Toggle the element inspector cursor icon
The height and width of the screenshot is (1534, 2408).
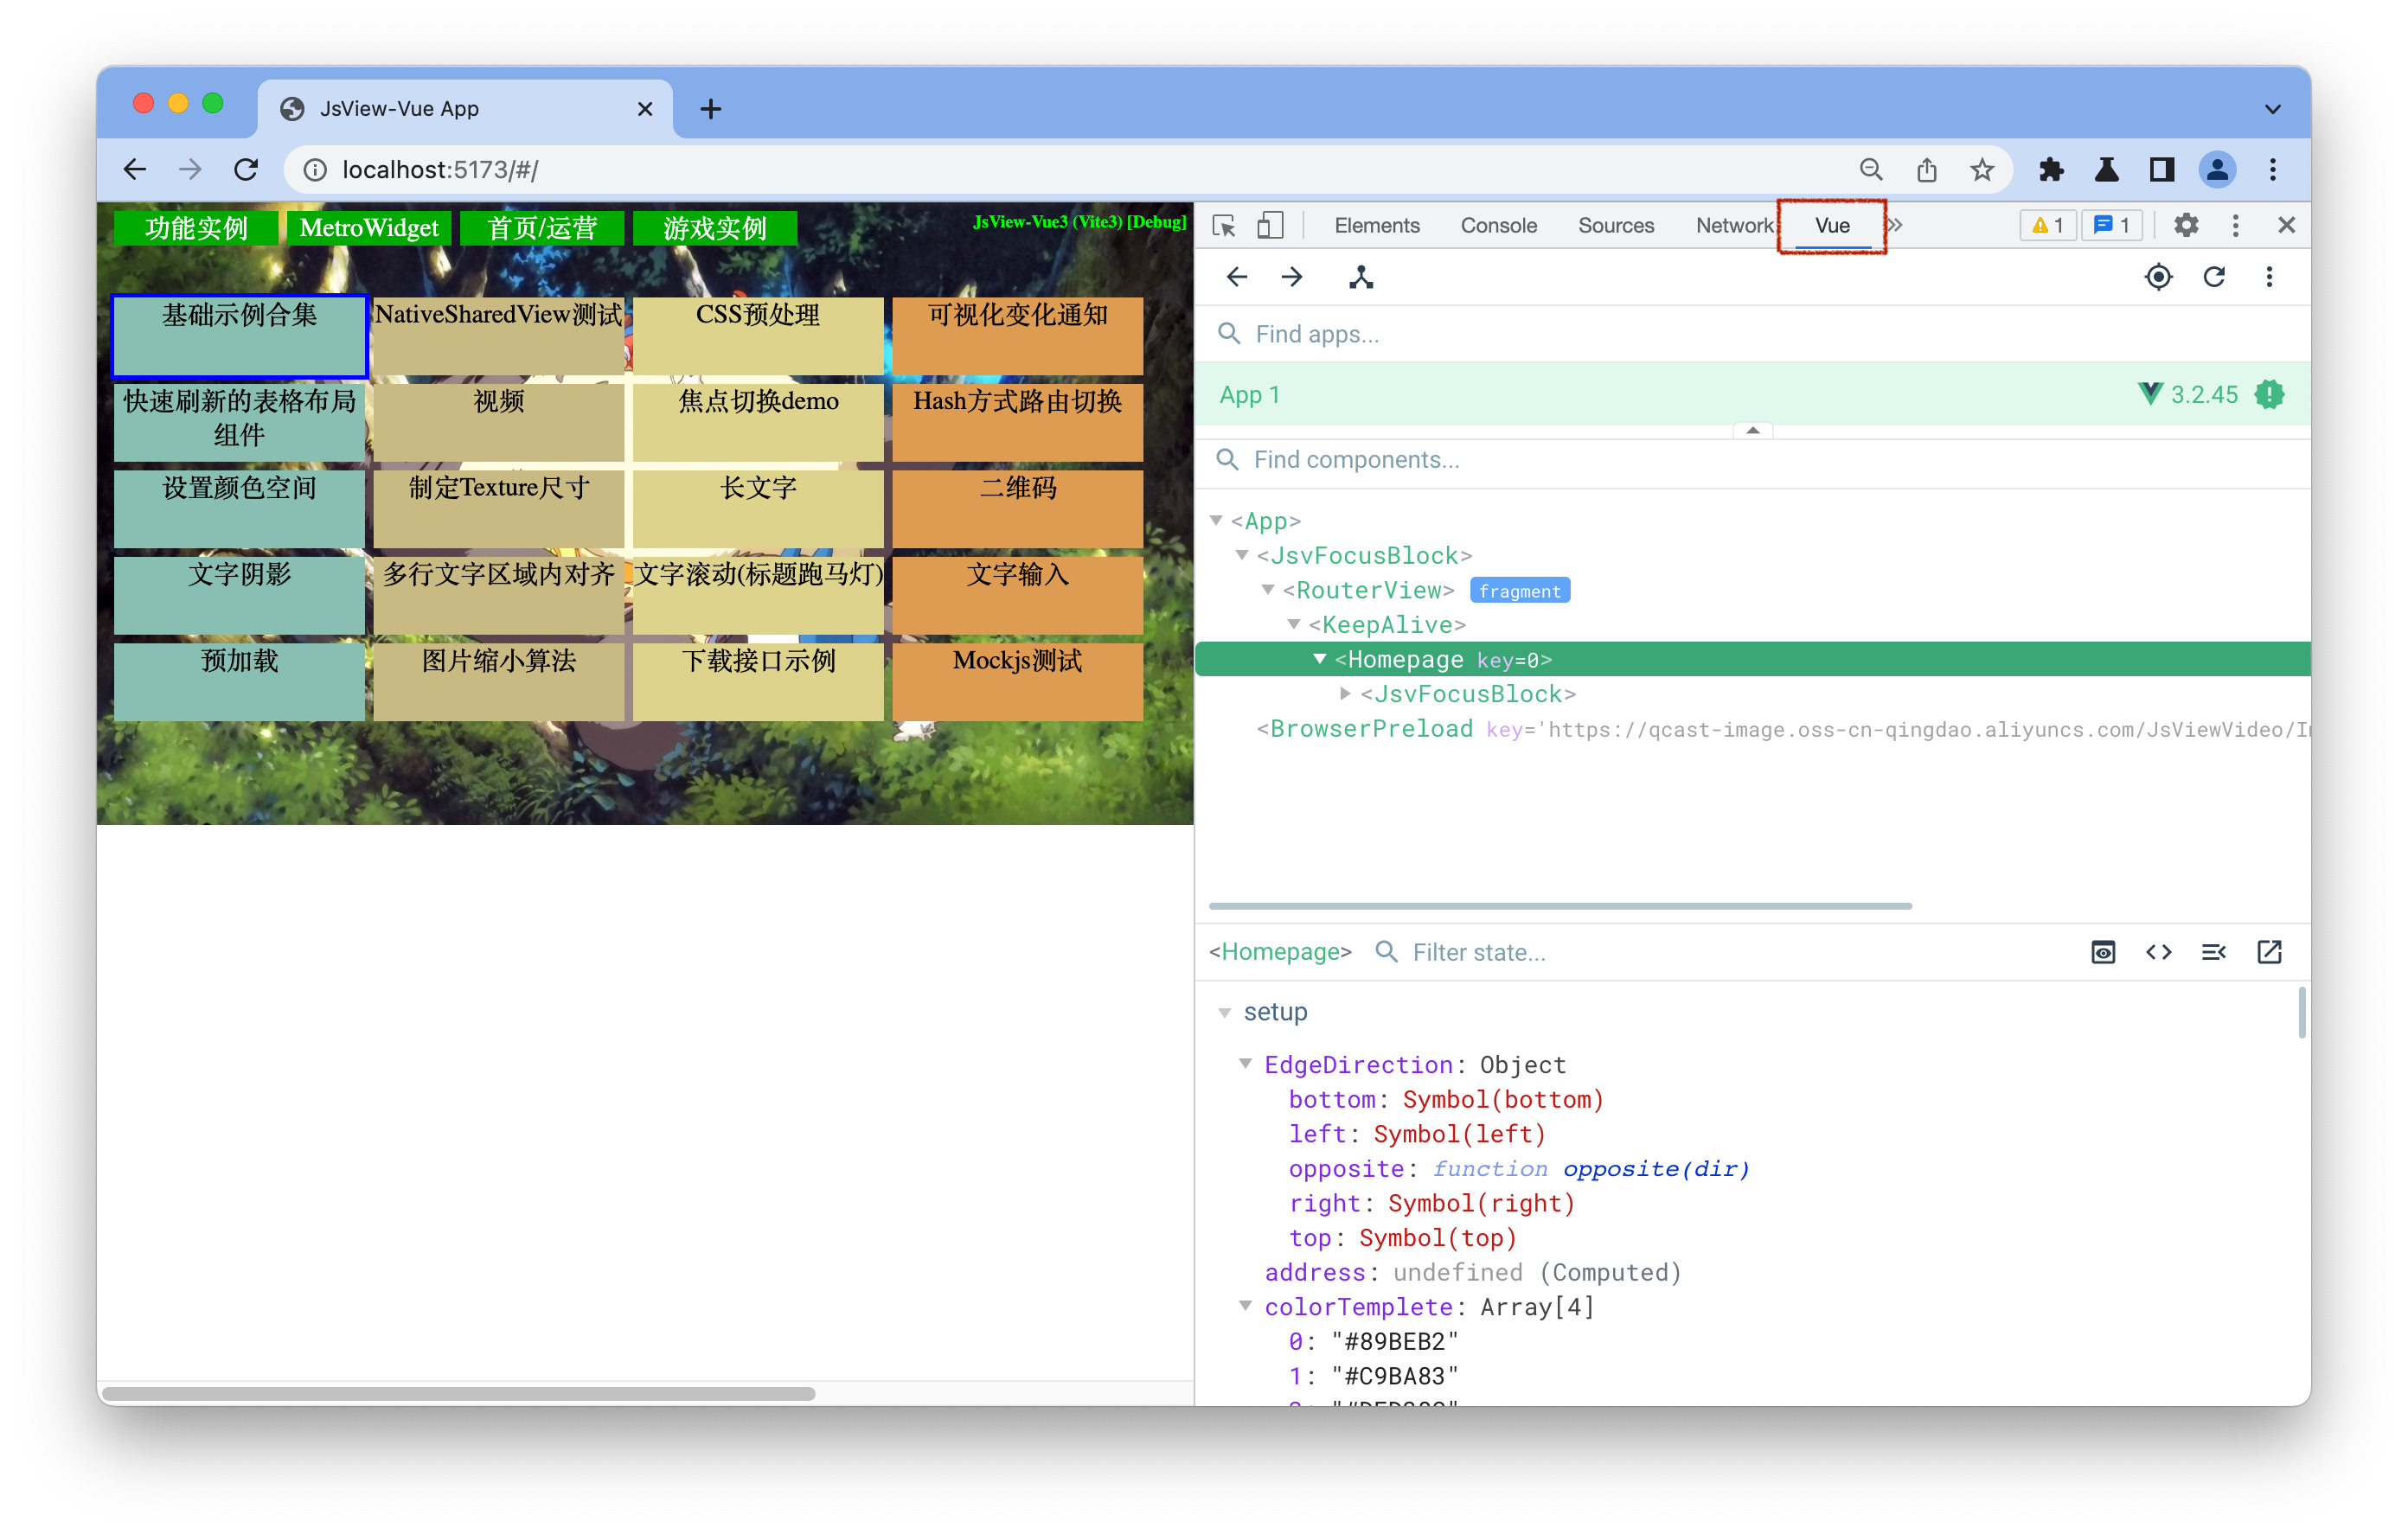(x=1224, y=225)
